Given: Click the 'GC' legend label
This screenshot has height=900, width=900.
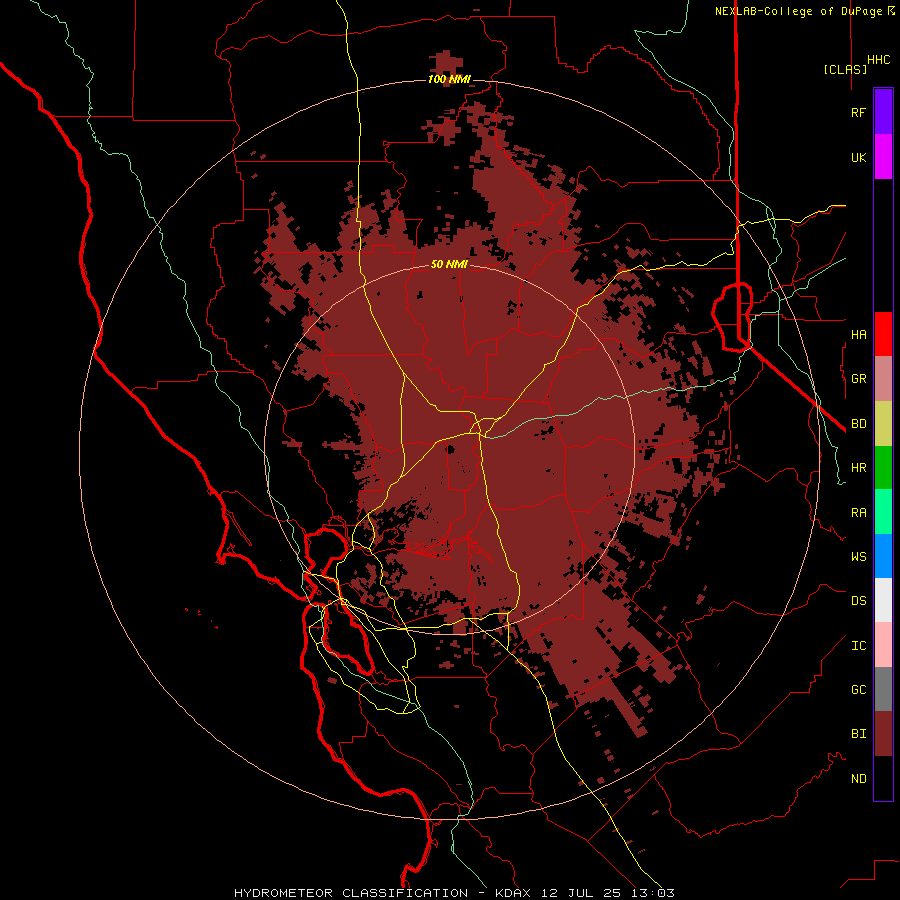Looking at the screenshot, I should (x=858, y=689).
